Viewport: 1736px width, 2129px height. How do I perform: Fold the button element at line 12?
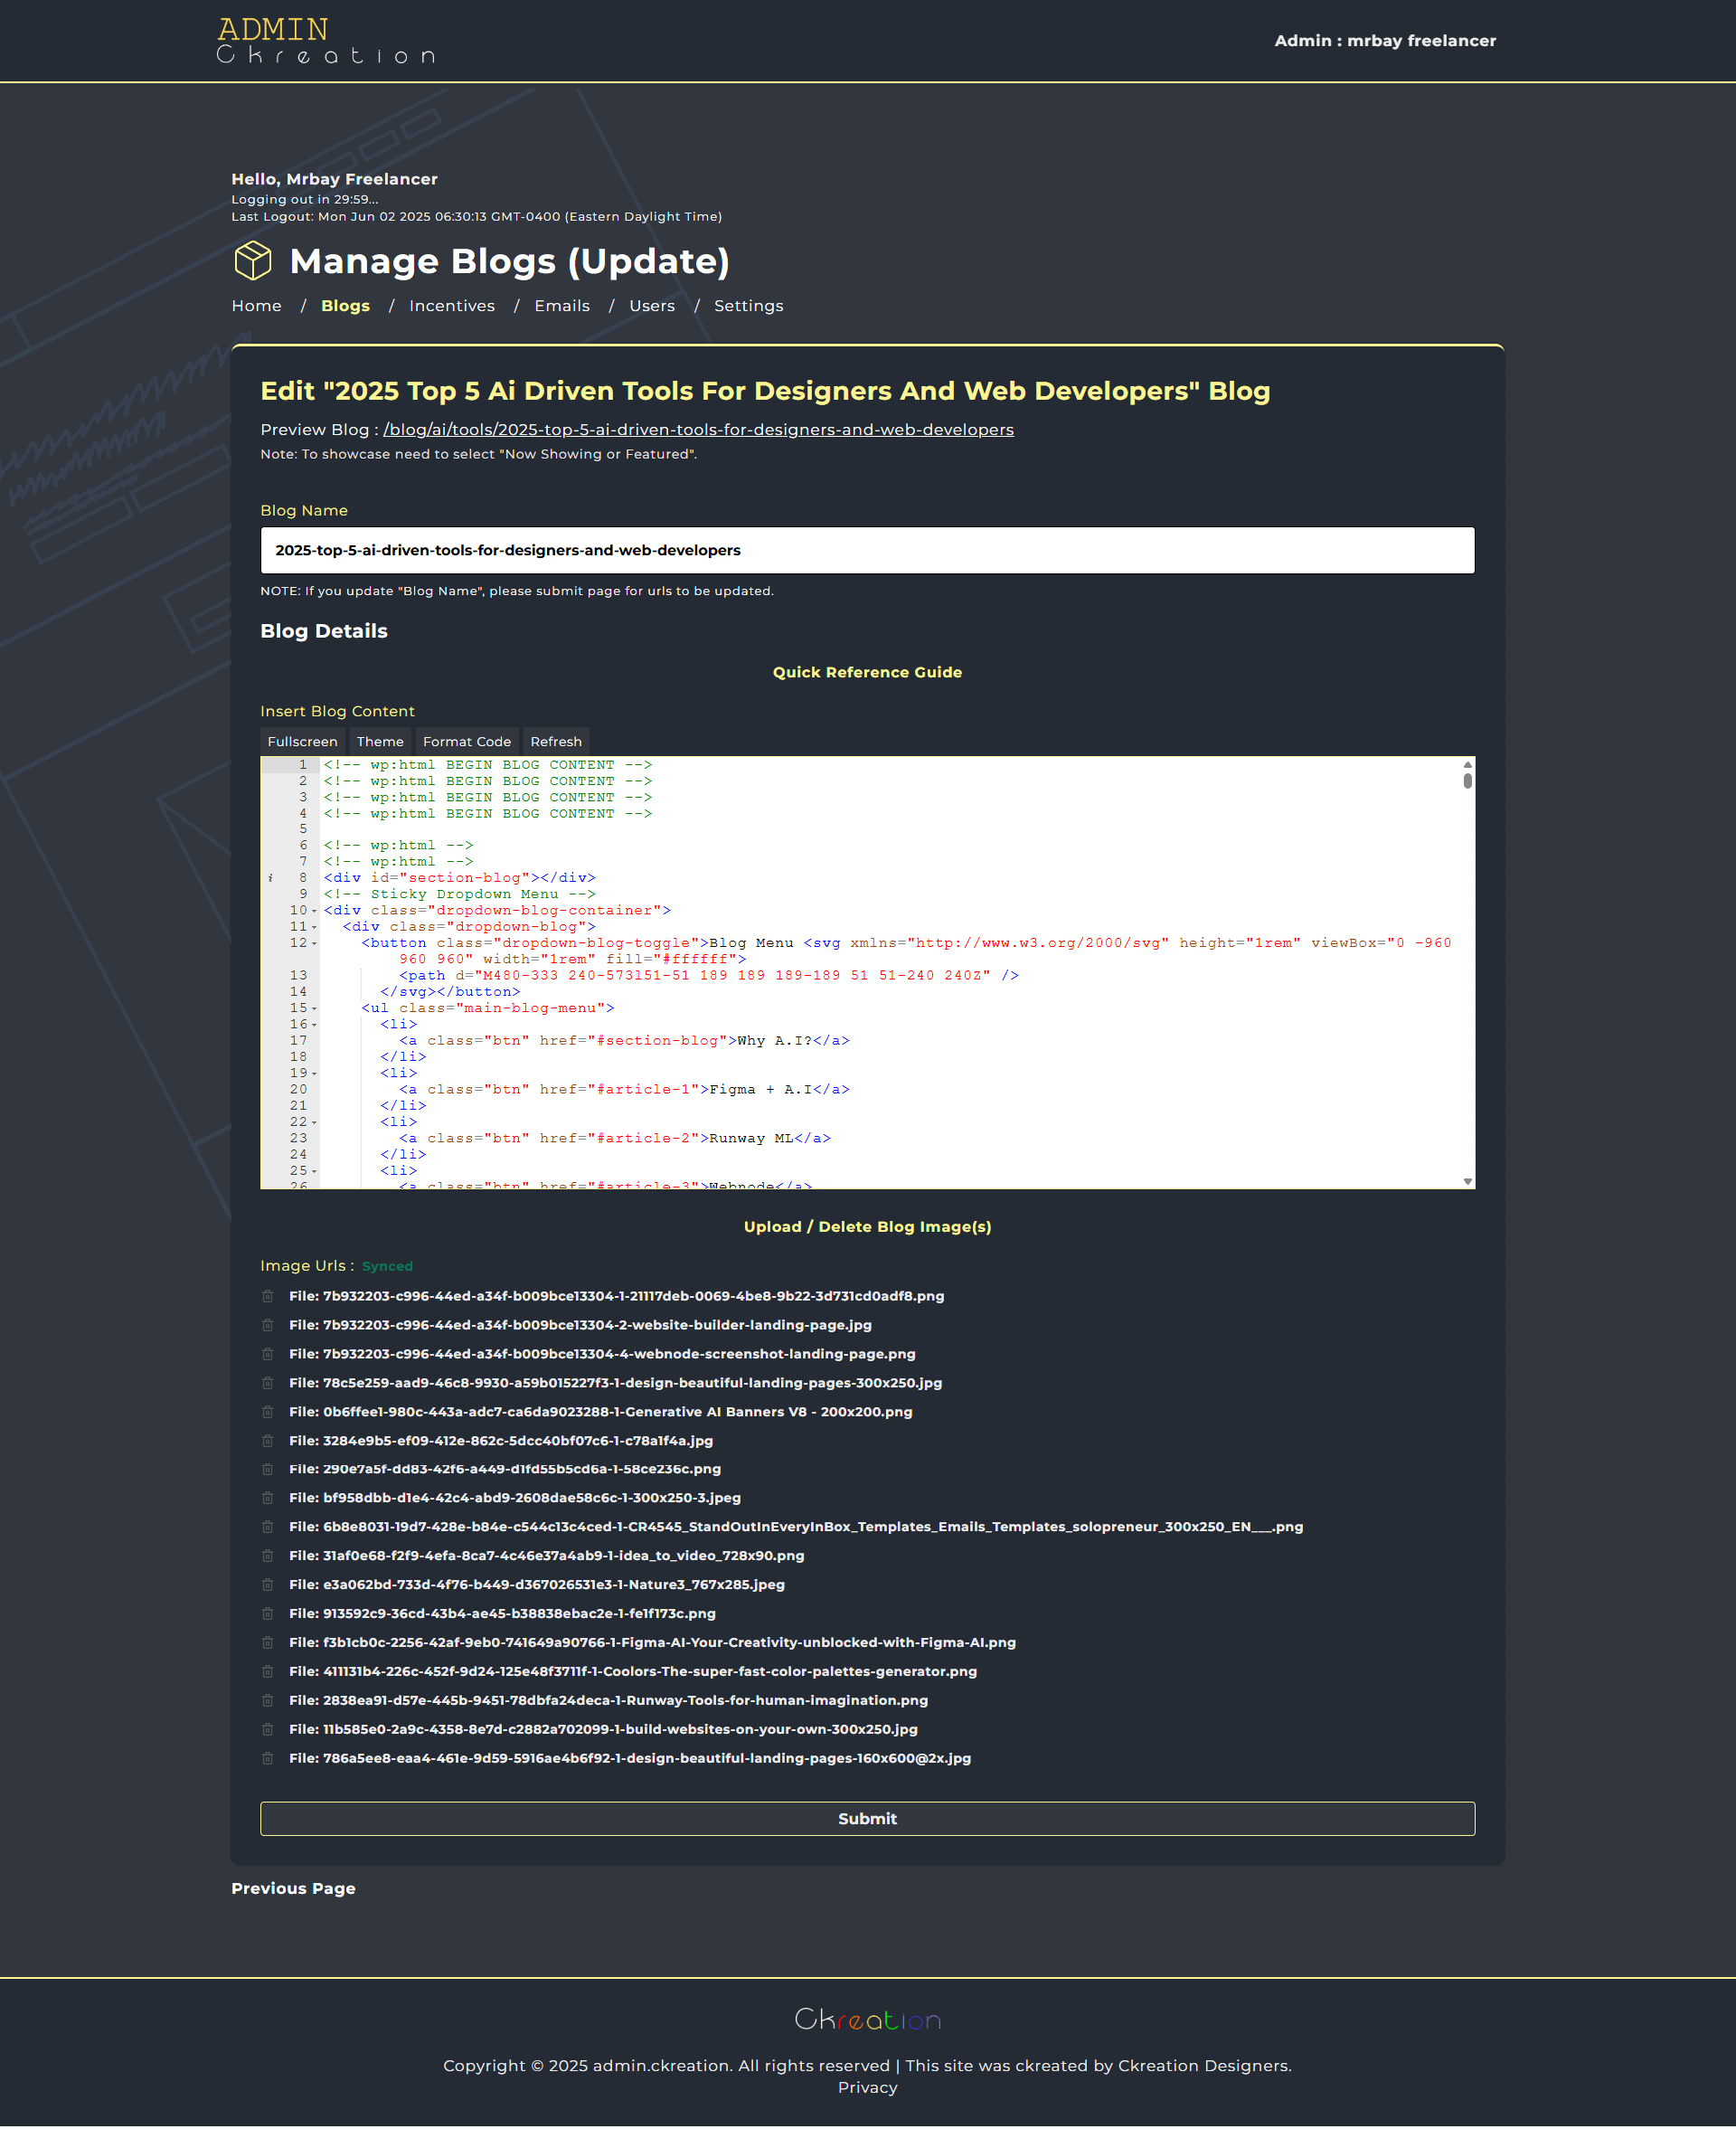314,943
